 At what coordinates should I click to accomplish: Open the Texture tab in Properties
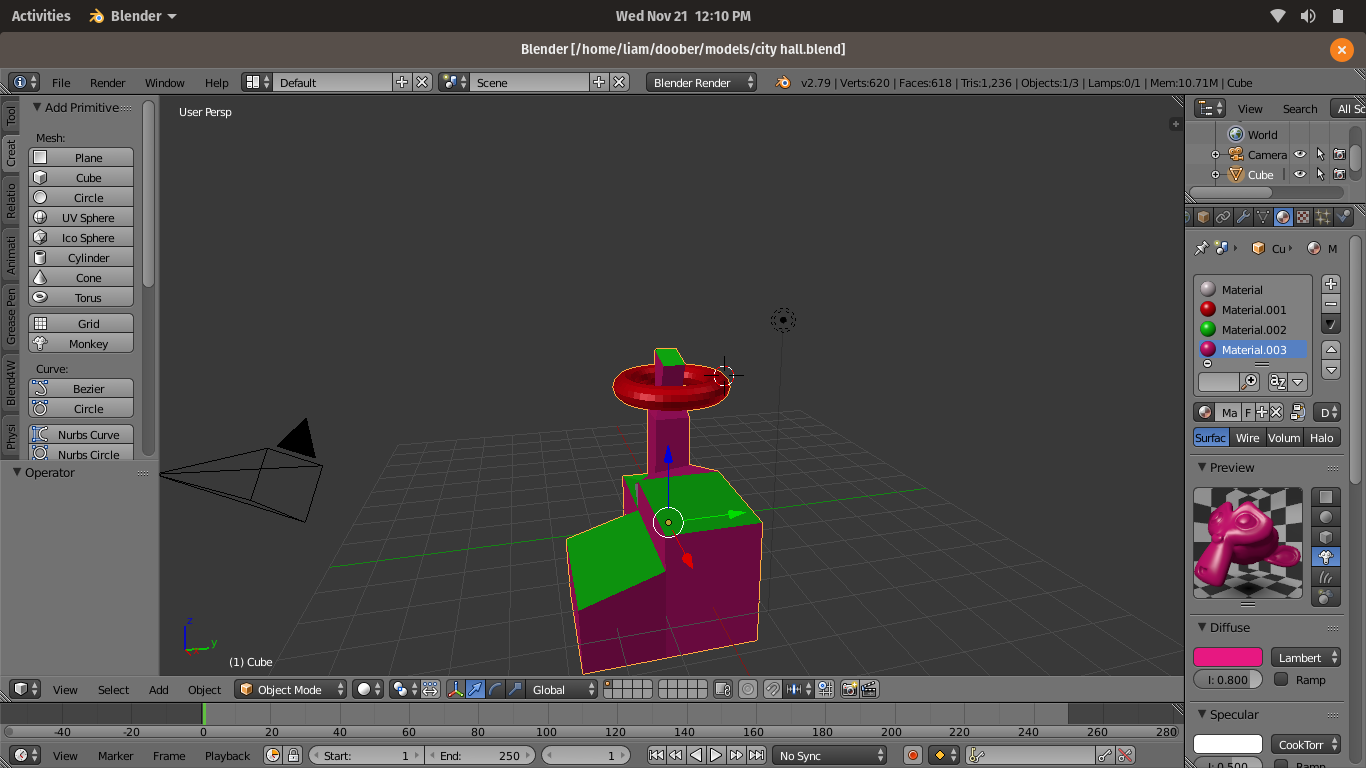[1303, 217]
